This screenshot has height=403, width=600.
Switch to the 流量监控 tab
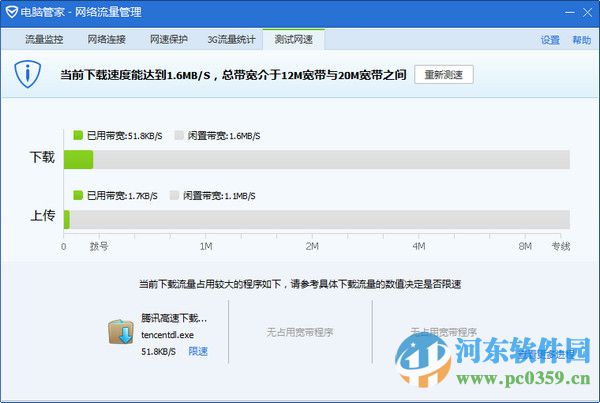(44, 39)
